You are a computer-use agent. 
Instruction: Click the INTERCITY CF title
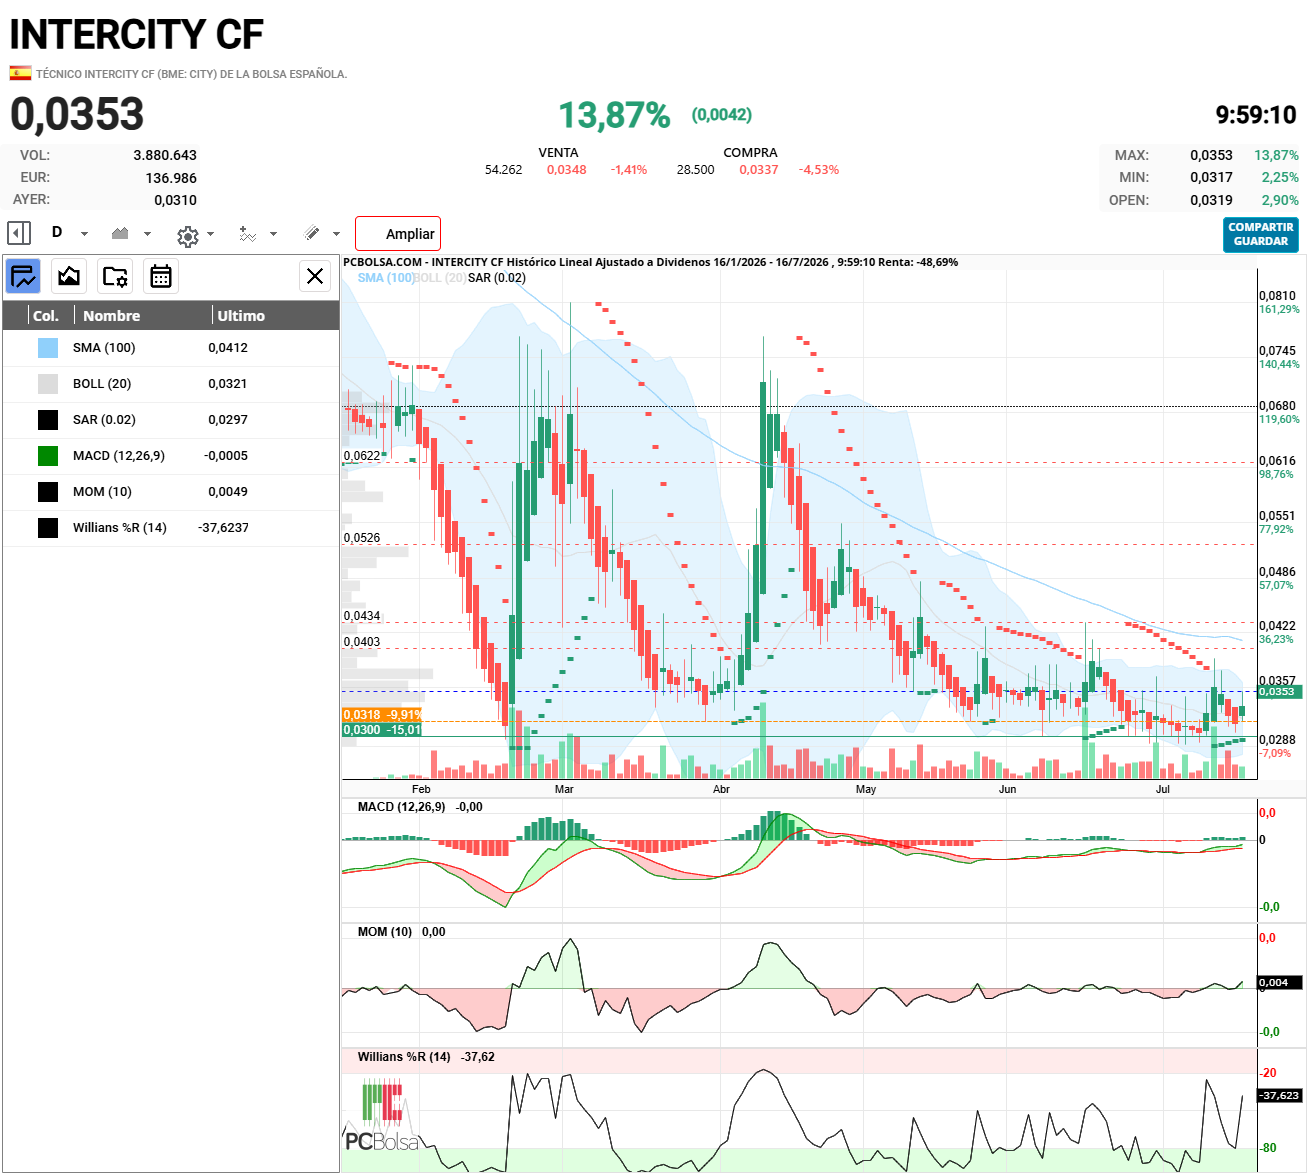coord(136,35)
